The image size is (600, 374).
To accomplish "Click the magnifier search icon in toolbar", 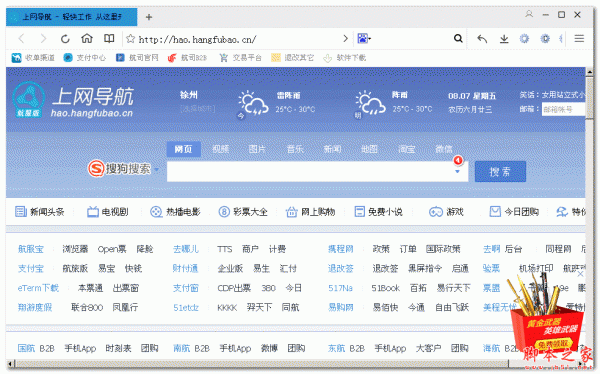I will (x=458, y=38).
